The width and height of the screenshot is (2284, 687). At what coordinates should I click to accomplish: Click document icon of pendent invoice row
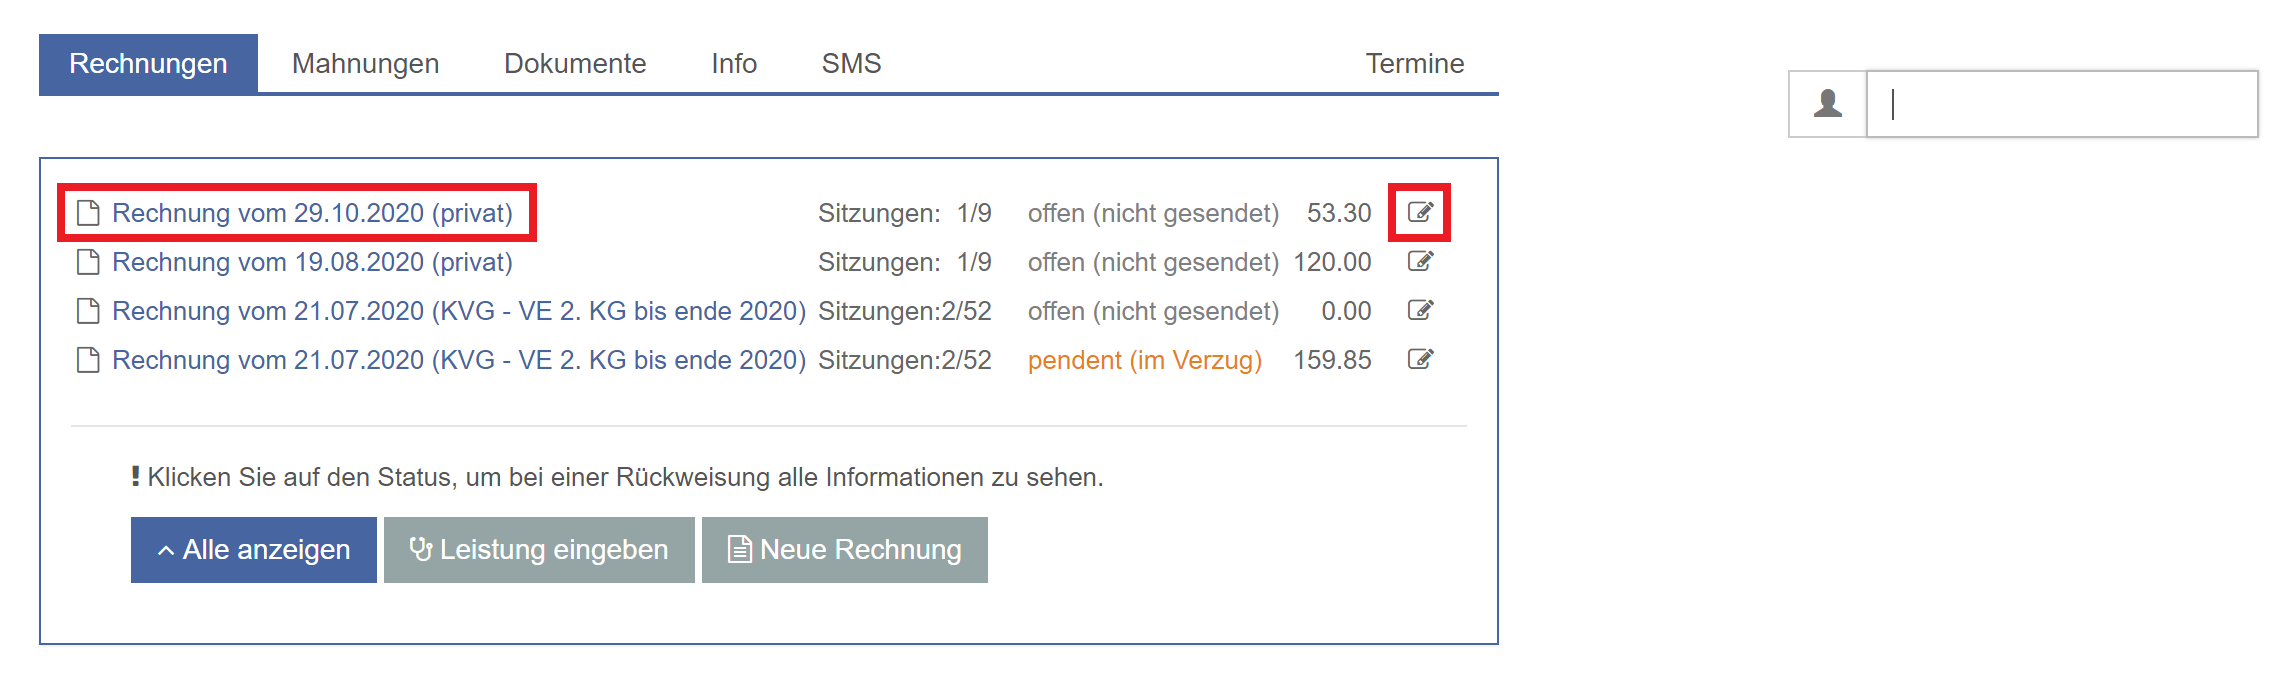88,360
